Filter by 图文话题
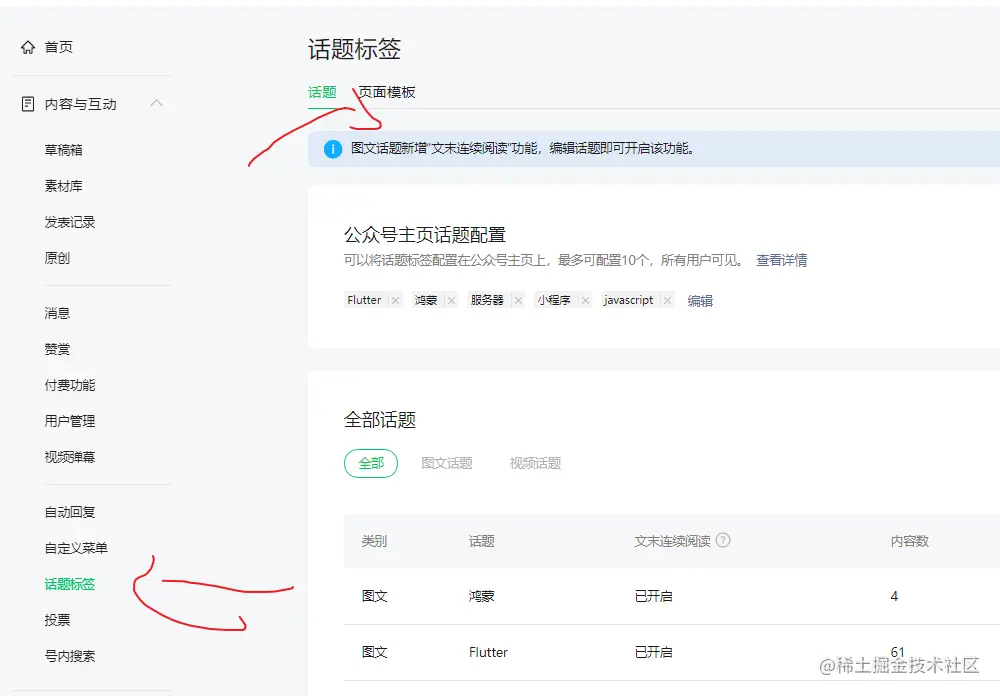This screenshot has height=696, width=1000. click(446, 463)
